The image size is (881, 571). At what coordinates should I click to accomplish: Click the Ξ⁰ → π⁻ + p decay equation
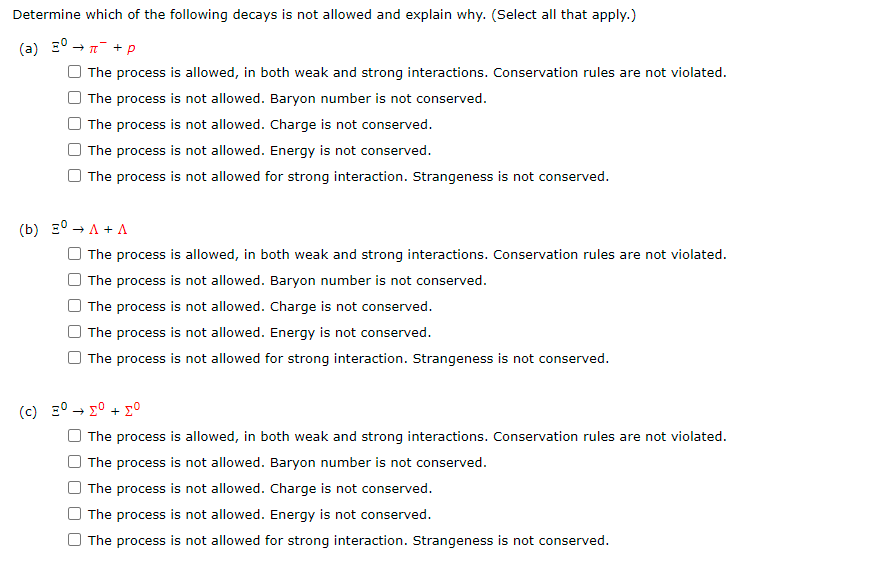pyautogui.click(x=94, y=47)
